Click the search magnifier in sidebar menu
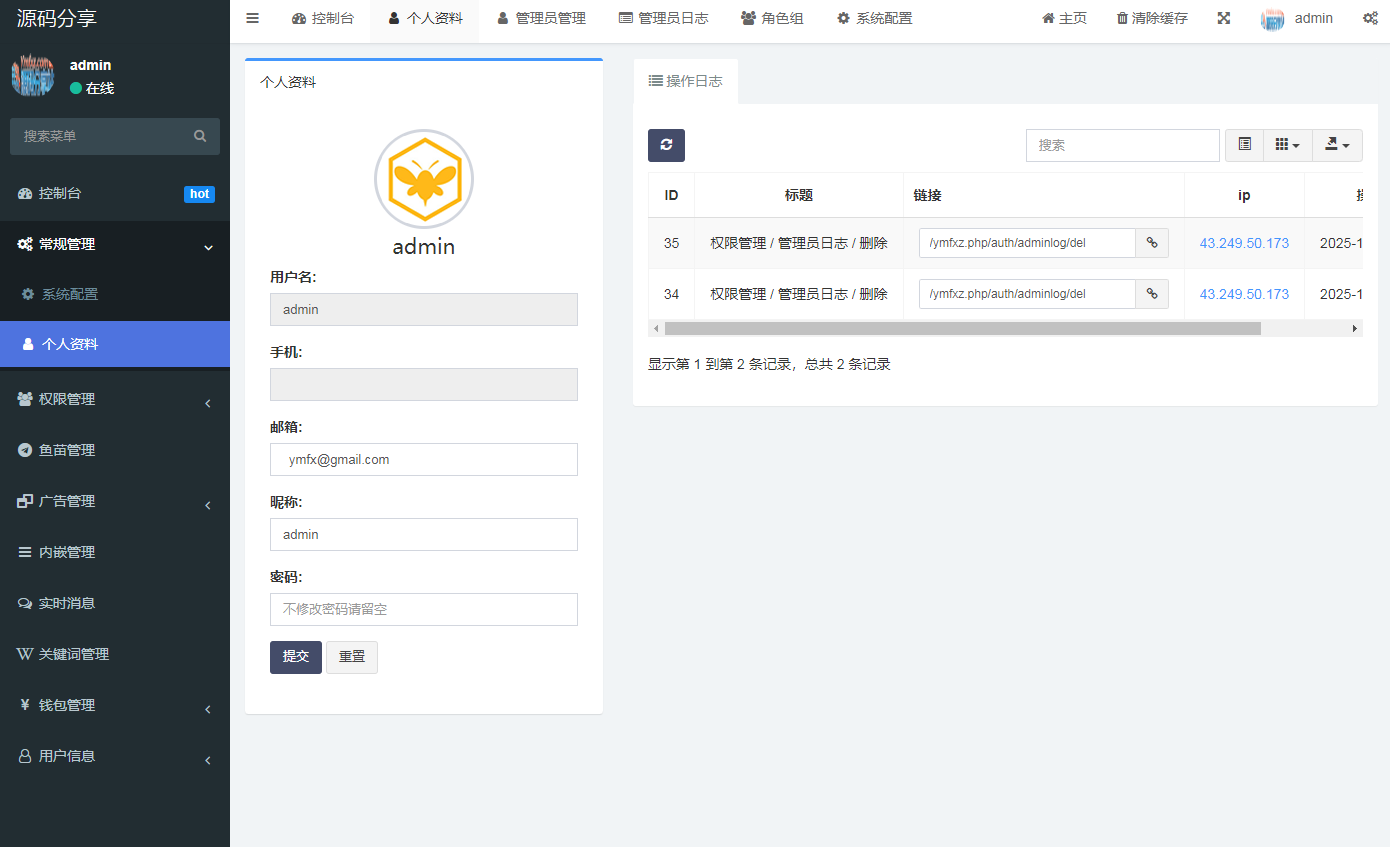This screenshot has height=847, width=1390. (200, 136)
